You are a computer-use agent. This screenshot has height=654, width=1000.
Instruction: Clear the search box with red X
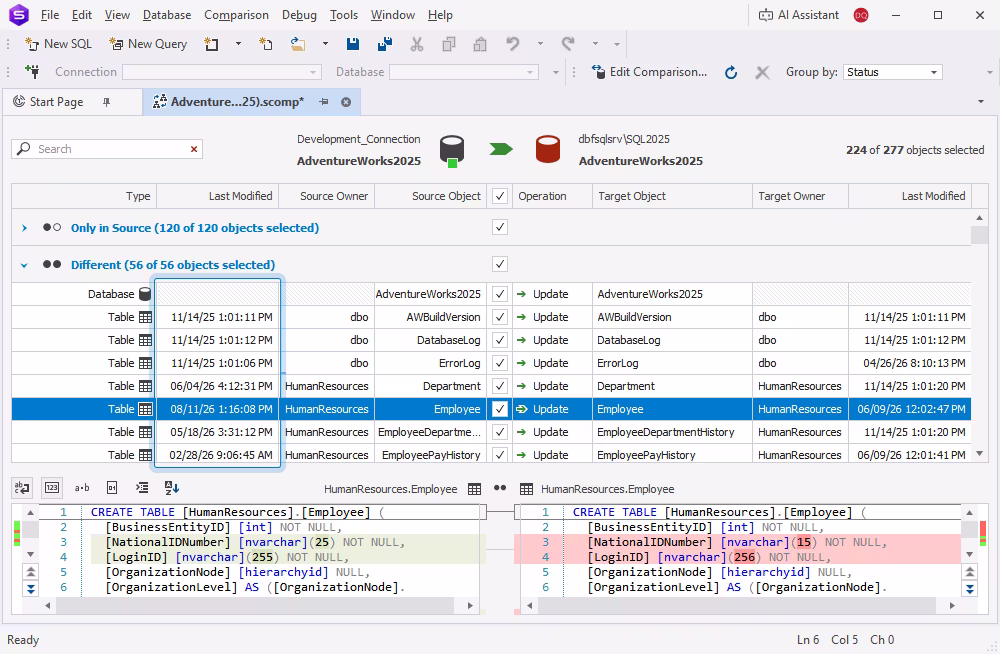tap(194, 149)
